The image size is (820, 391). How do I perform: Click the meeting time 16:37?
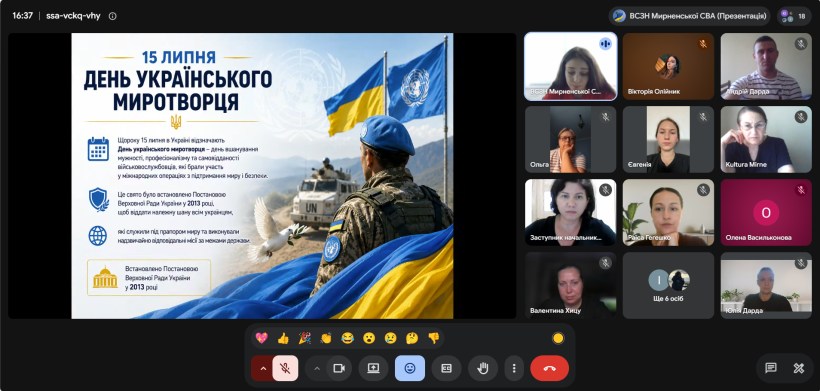pos(22,16)
